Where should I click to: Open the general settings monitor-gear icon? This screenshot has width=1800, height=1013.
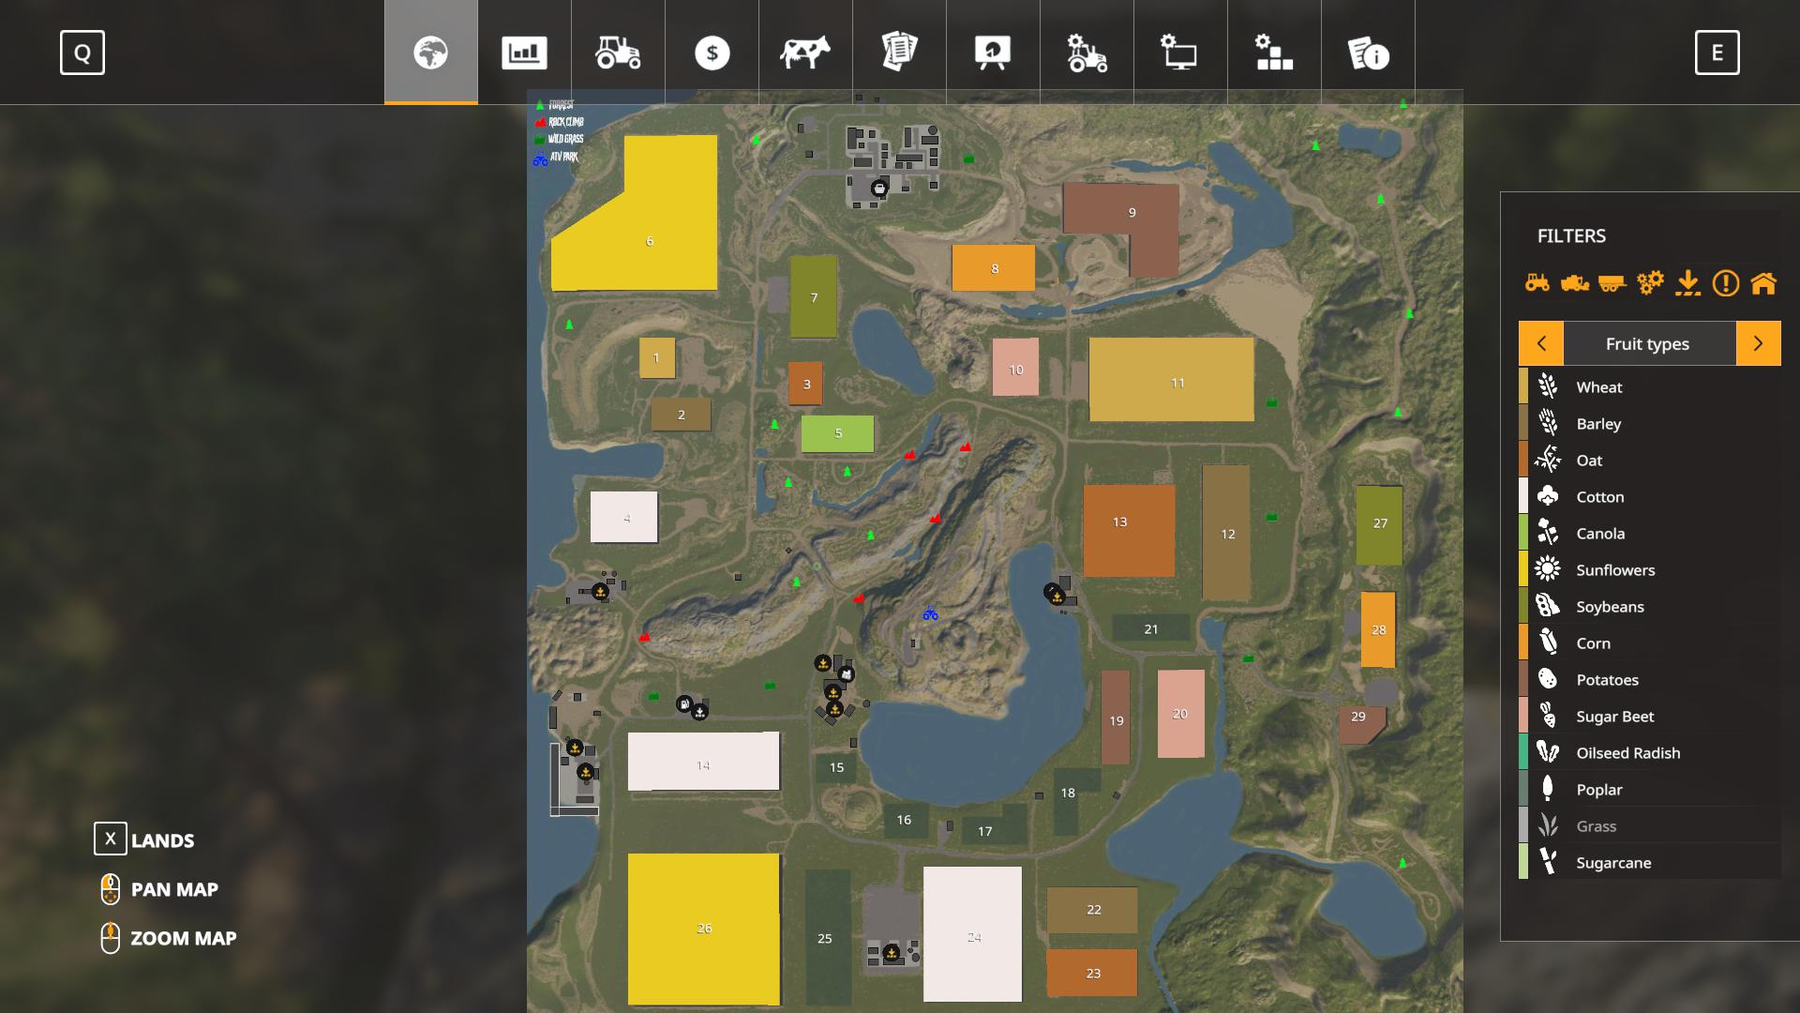click(1180, 53)
